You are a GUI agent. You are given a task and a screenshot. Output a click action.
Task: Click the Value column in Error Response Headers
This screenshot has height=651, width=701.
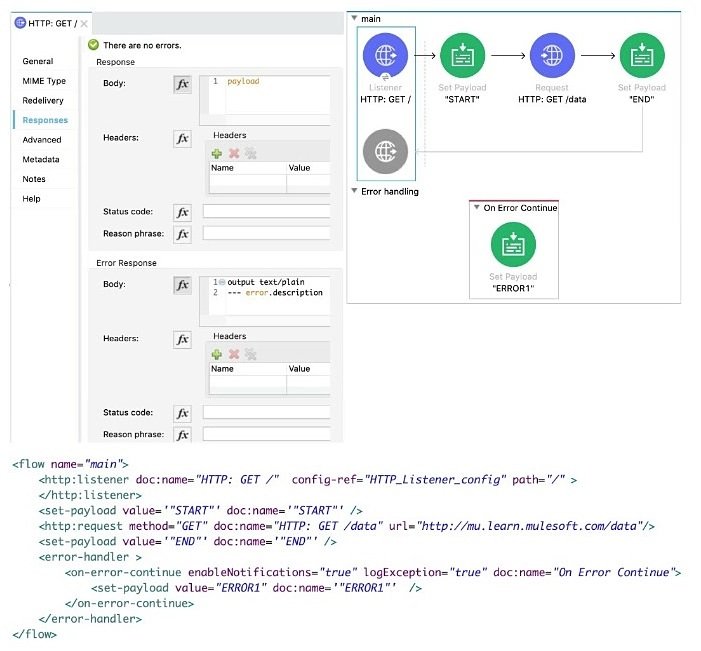(x=308, y=369)
